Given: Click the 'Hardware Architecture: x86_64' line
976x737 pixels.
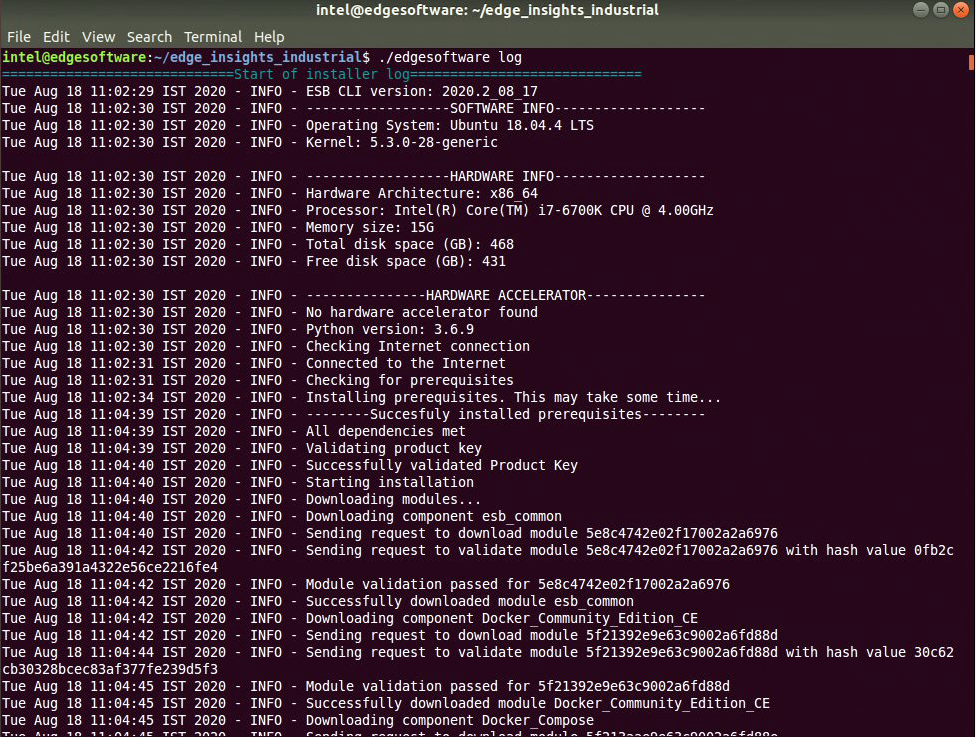Looking at the screenshot, I should click(x=270, y=194).
